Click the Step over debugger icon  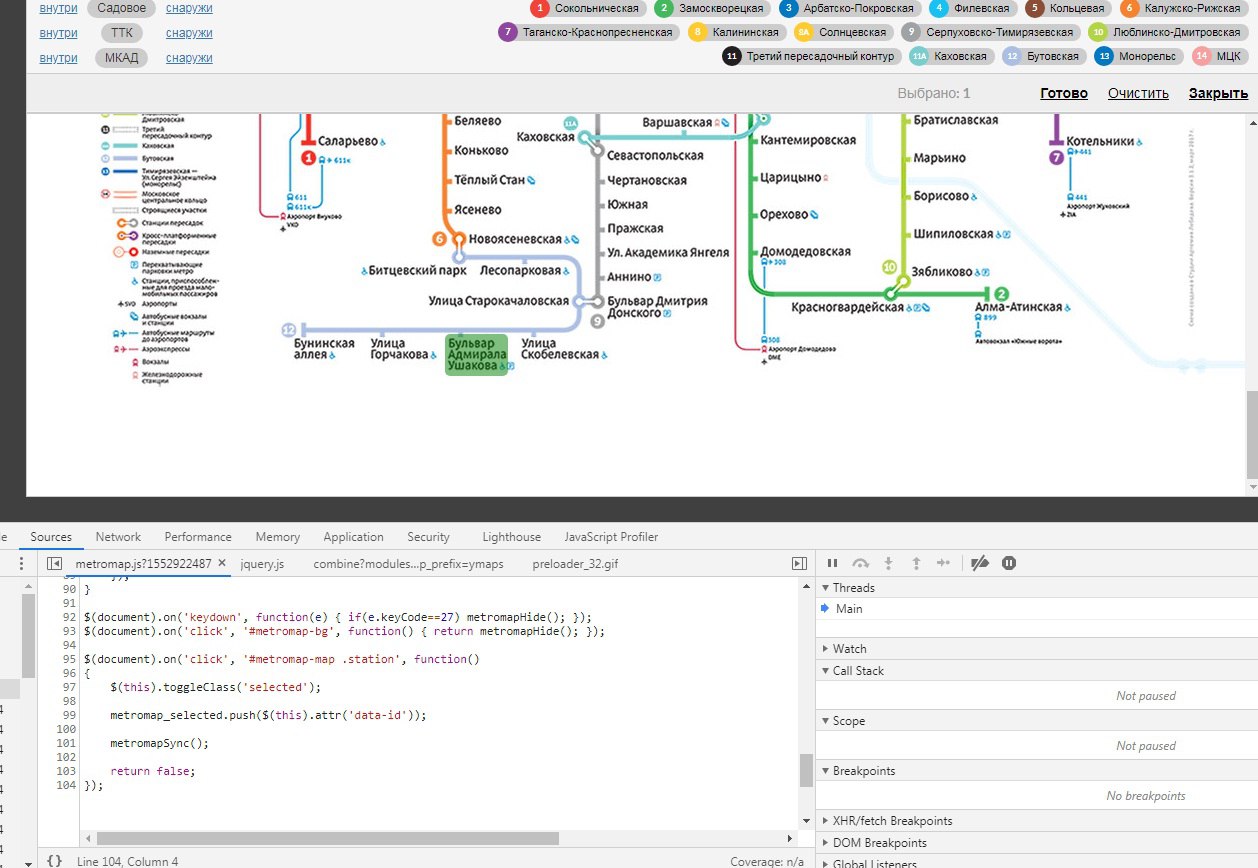861,564
